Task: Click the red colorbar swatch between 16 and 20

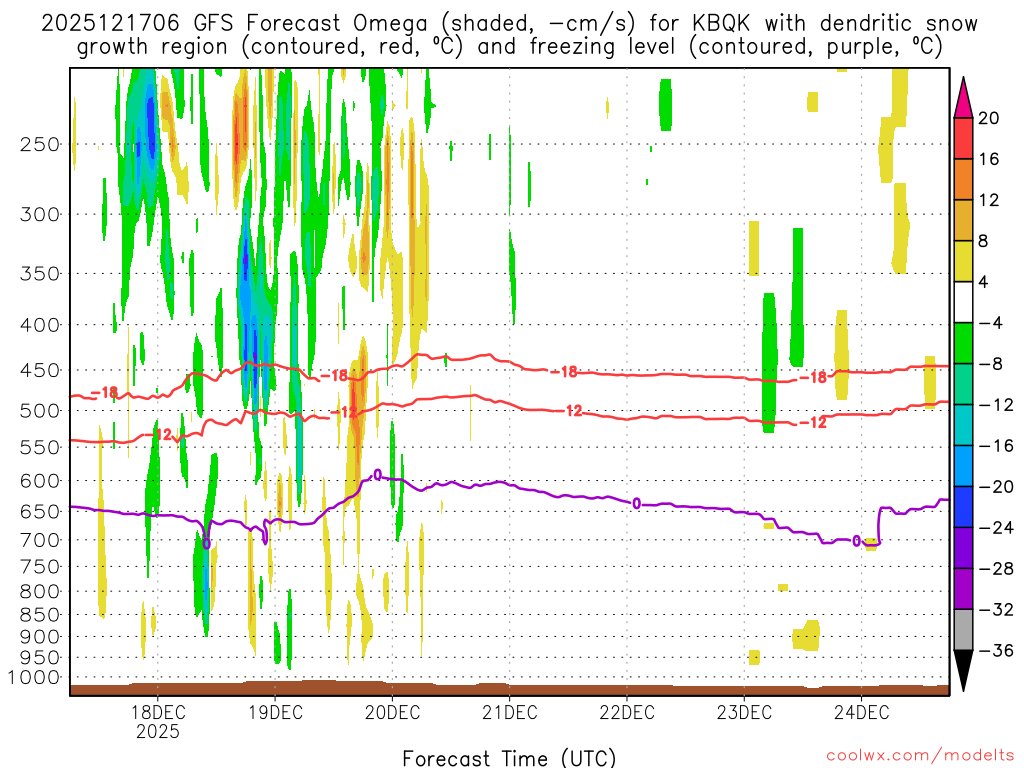Action: (963, 138)
